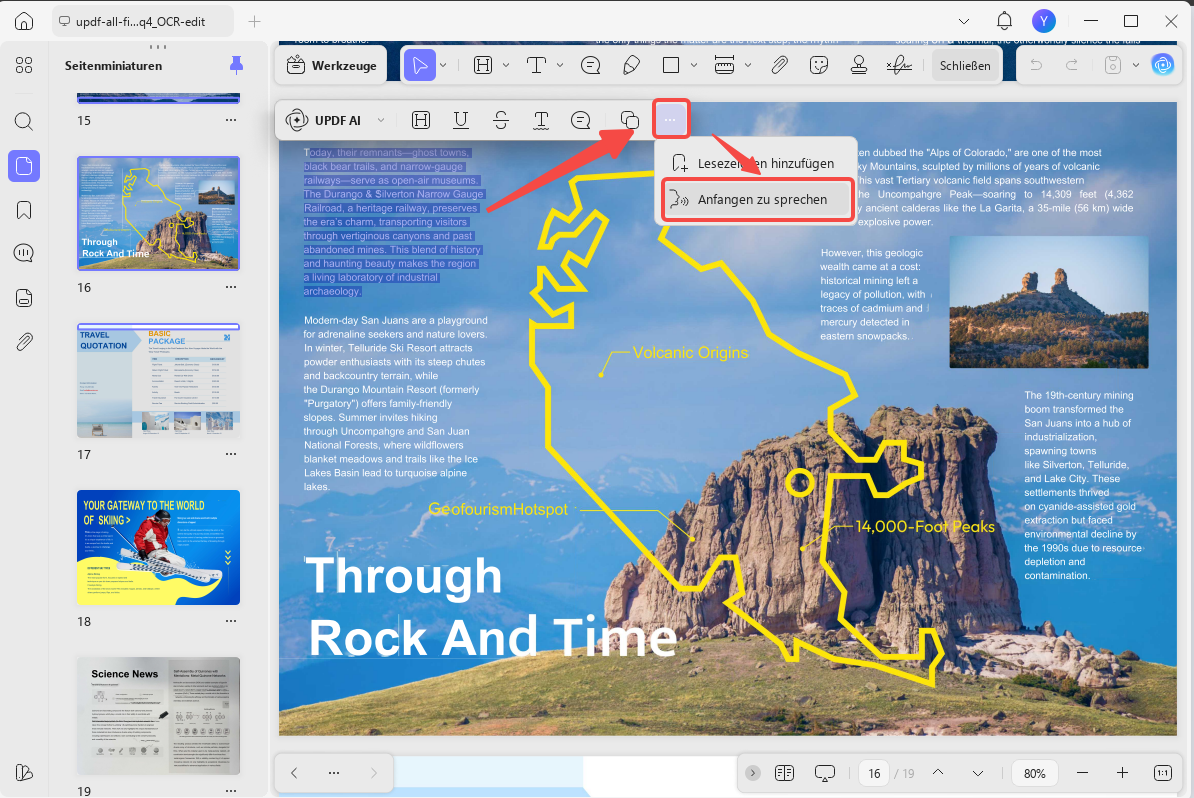This screenshot has width=1194, height=798.
Task: Open the page layout view icon in bottom bar
Action: click(x=784, y=773)
